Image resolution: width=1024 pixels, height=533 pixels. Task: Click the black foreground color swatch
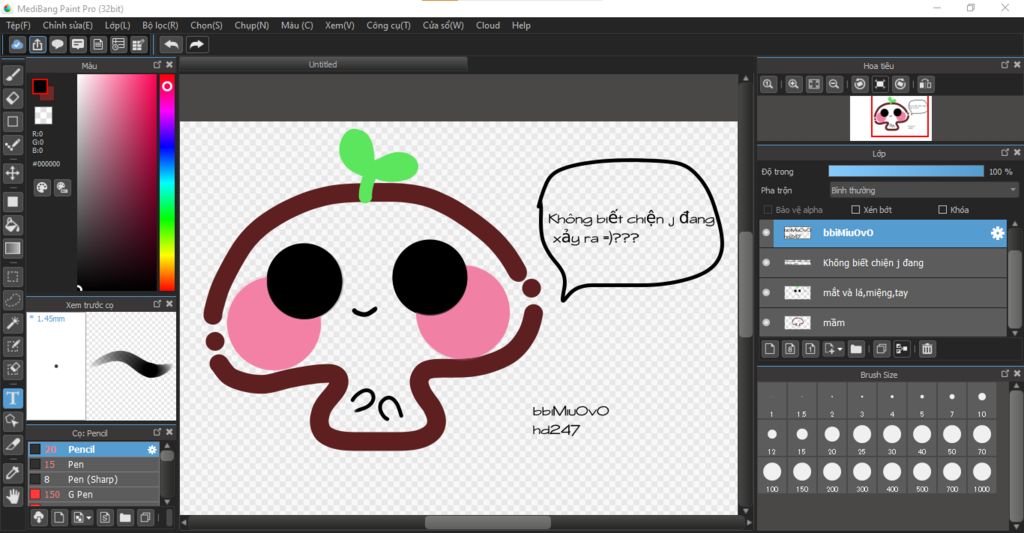tap(40, 86)
